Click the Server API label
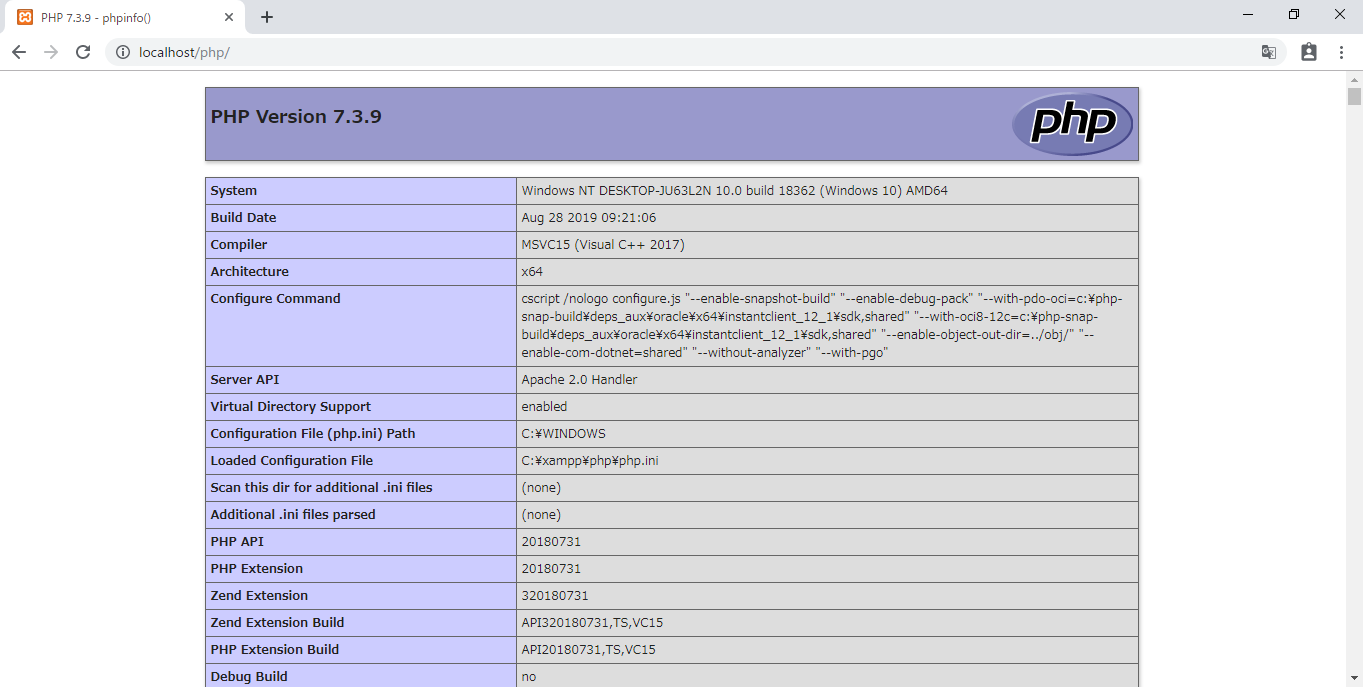The width and height of the screenshot is (1363, 687). tap(245, 380)
